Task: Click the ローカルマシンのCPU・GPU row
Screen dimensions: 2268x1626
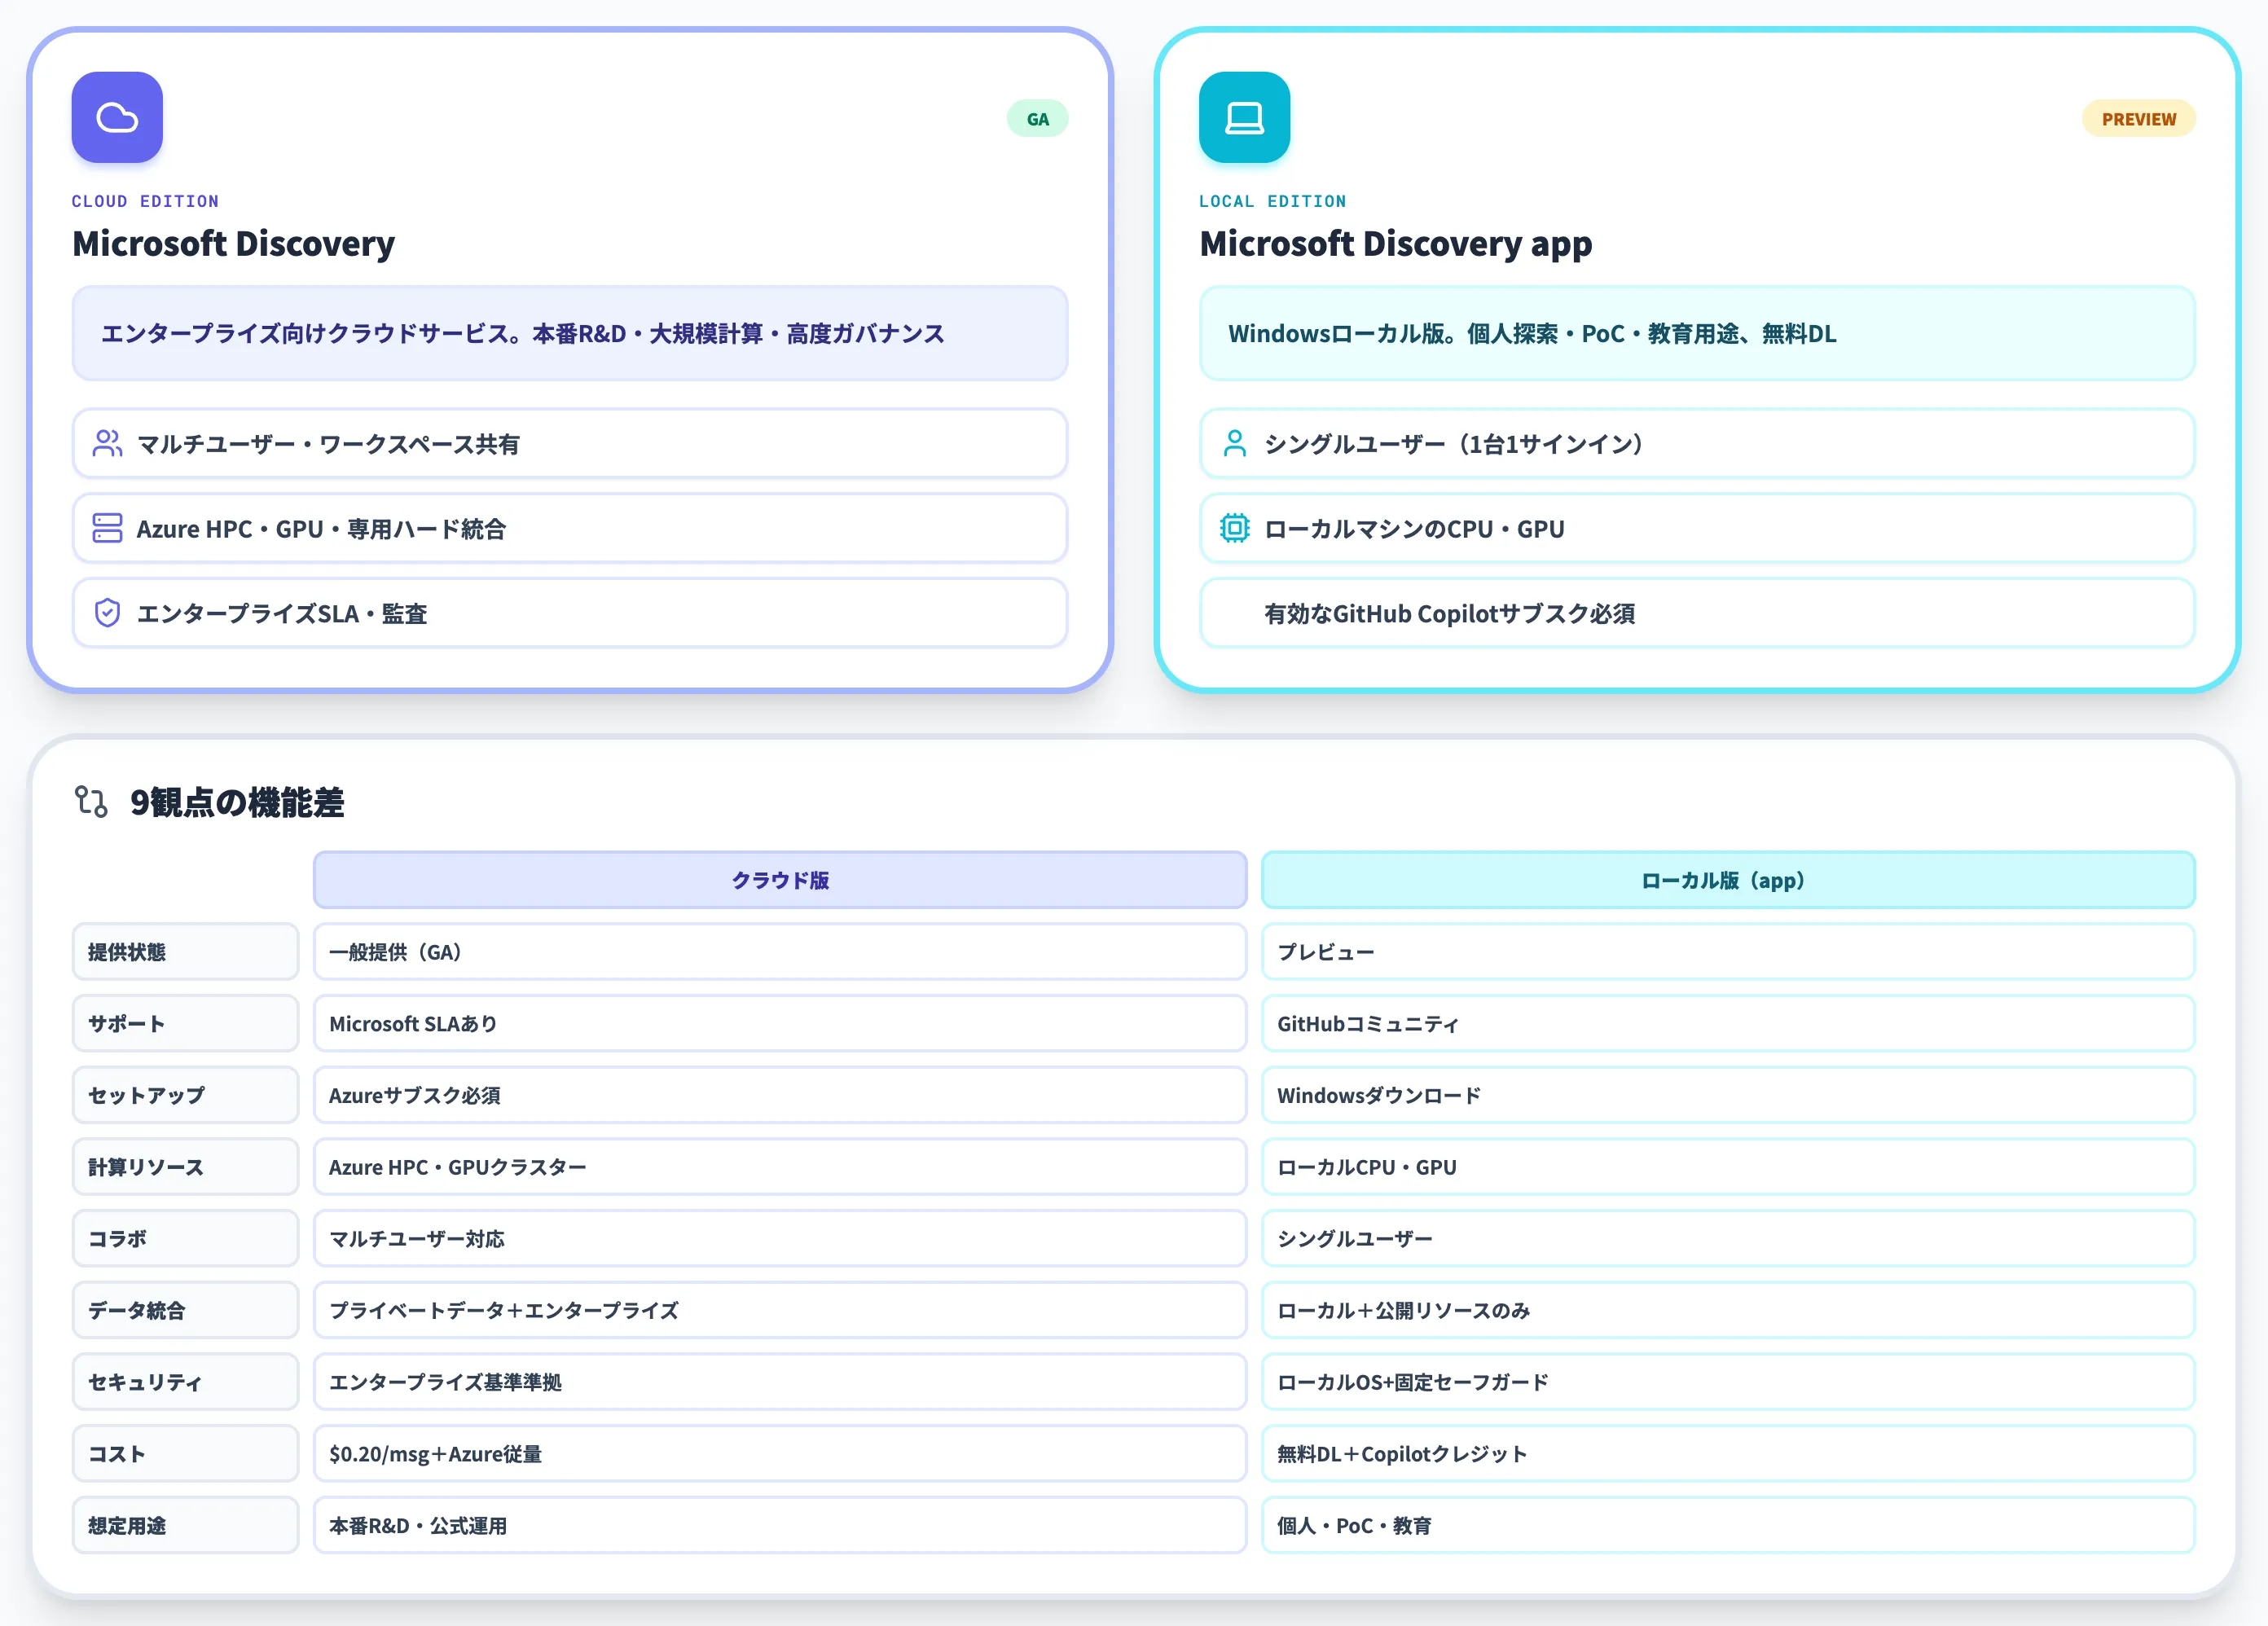Action: [x=1697, y=528]
